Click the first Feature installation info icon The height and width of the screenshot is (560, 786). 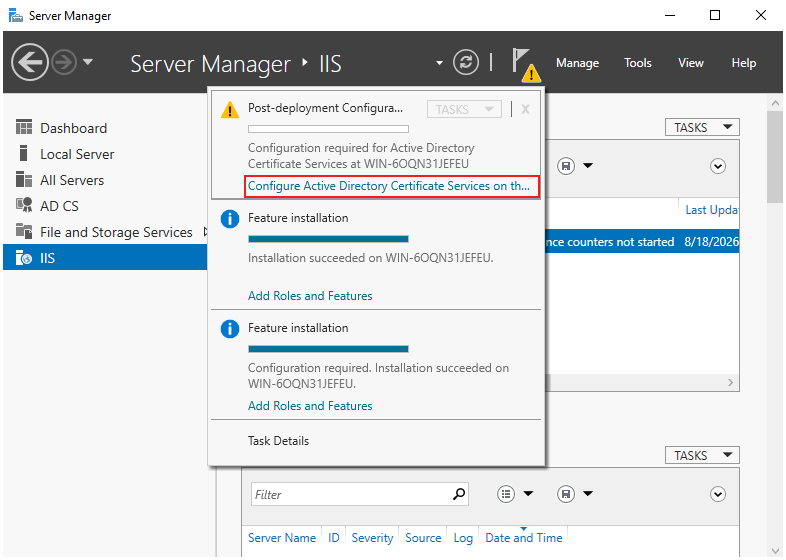pyautogui.click(x=230, y=219)
